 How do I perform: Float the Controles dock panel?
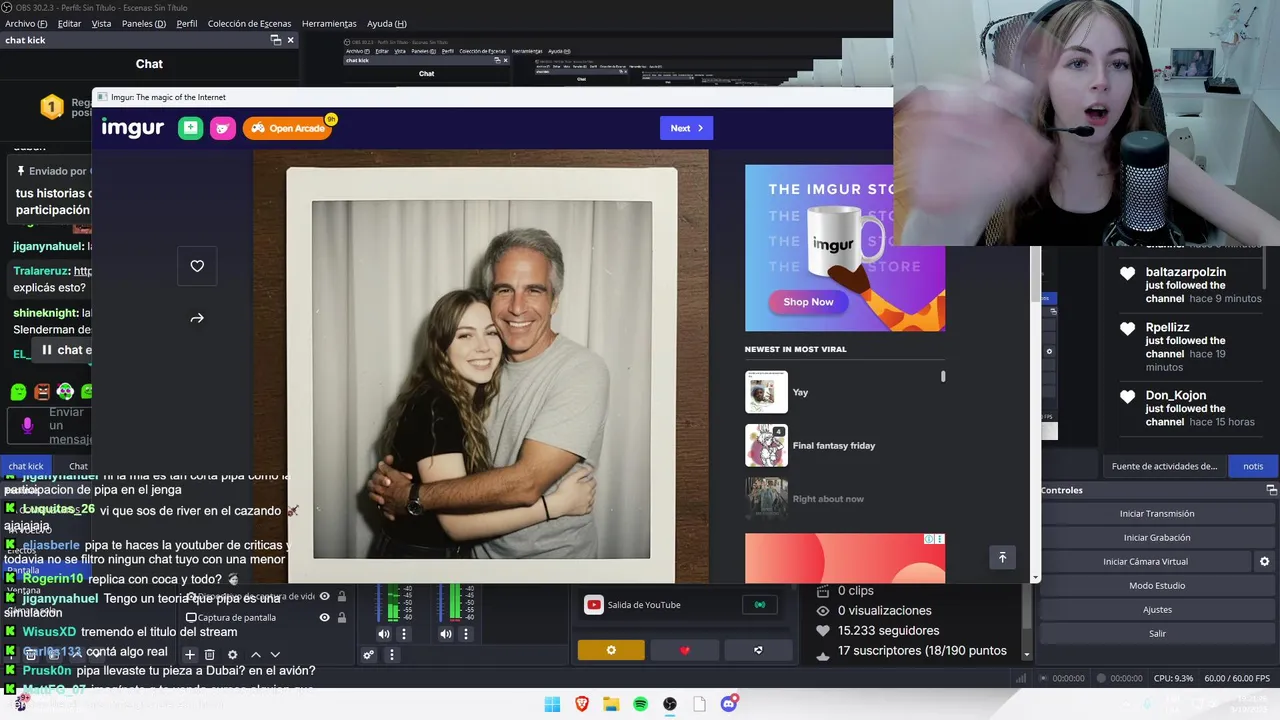1271,490
